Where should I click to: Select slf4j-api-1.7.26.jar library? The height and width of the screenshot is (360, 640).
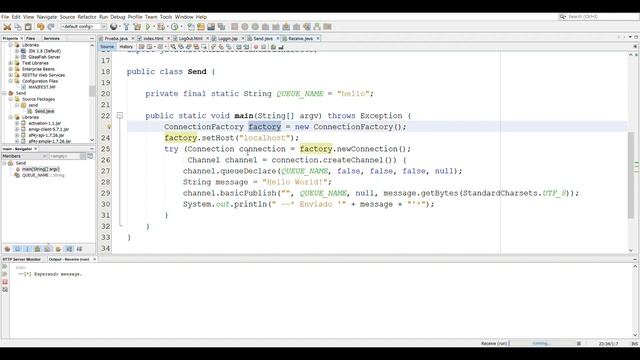[x=46, y=135]
